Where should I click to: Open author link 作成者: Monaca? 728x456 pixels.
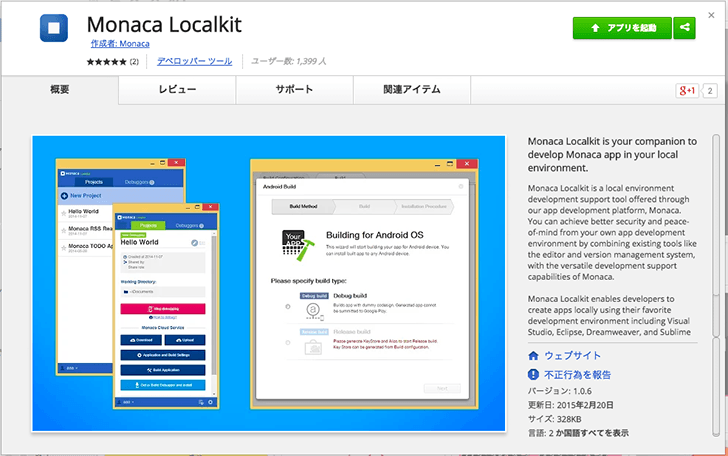click(120, 44)
